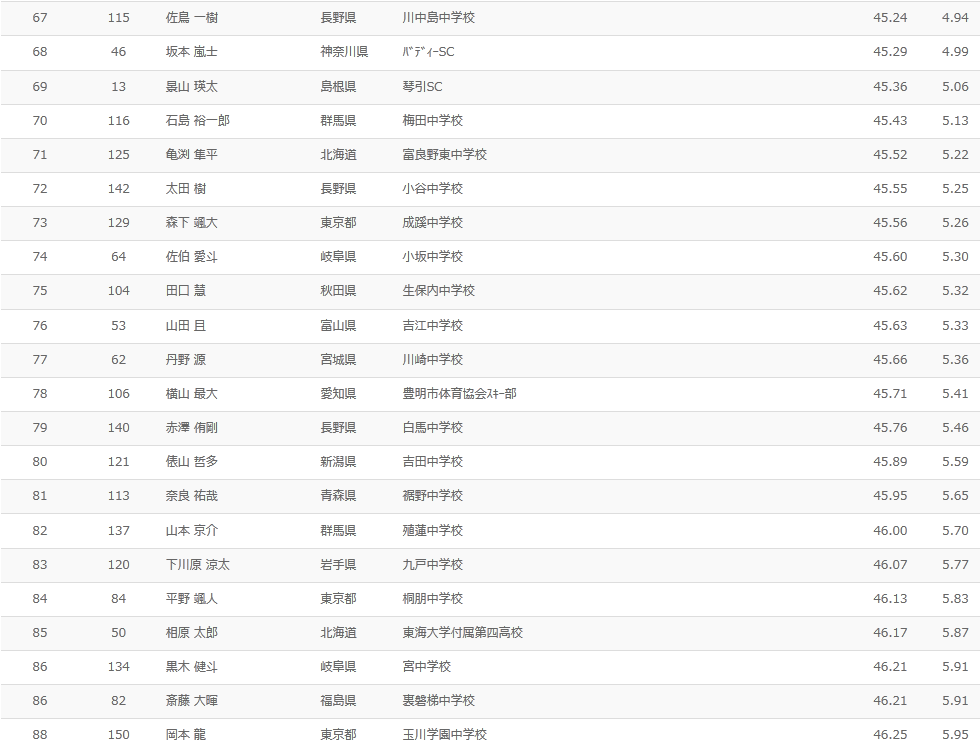
Task: Click 青森県 in rank 81 row
Action: pyautogui.click(x=338, y=496)
